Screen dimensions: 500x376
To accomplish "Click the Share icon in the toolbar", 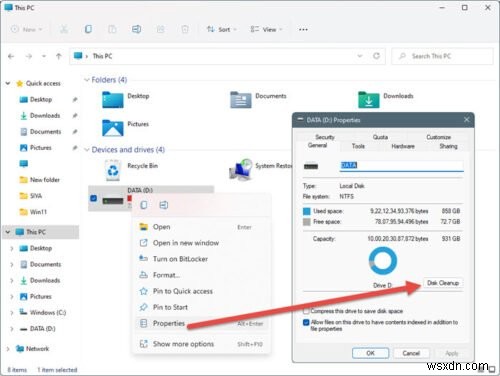I will [x=161, y=29].
